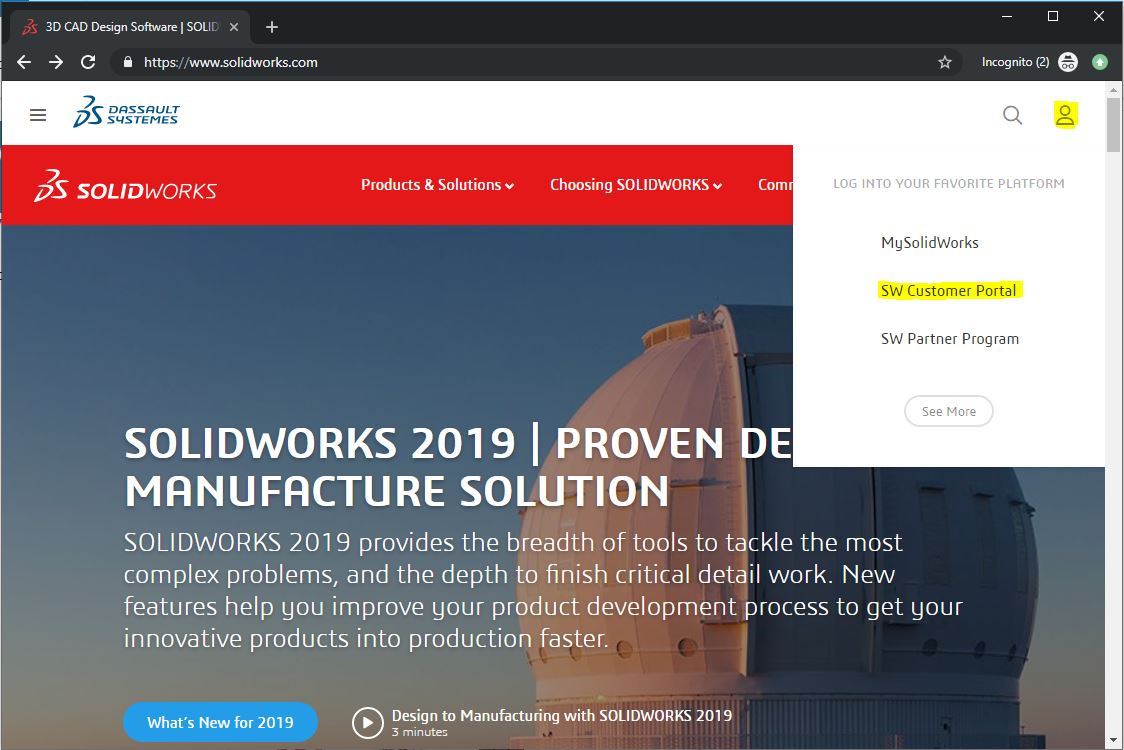Screen dimensions: 1124x750
Task: Click the Incognito mode indicator icon
Action: 1068,62
